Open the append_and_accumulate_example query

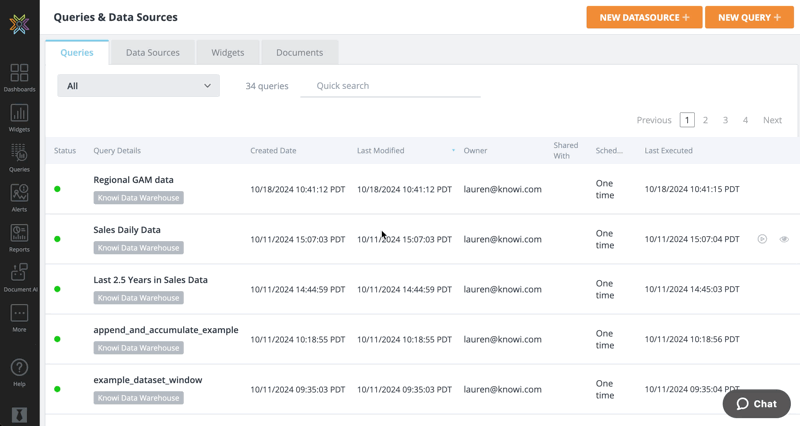click(x=166, y=330)
